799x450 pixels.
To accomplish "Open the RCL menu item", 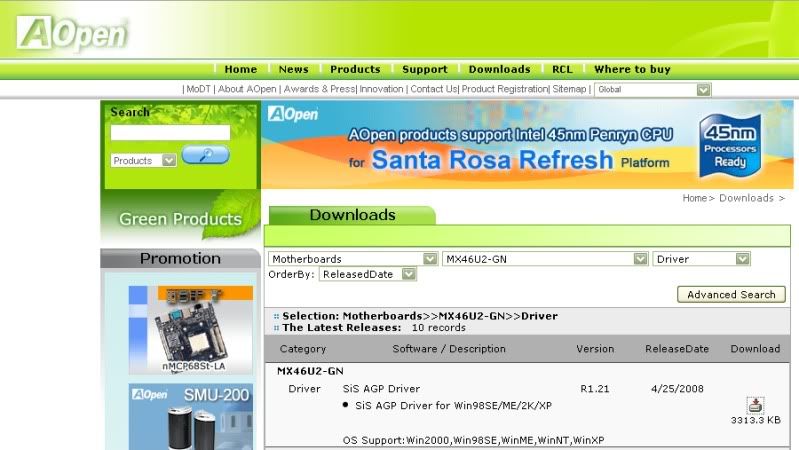I will tap(562, 69).
